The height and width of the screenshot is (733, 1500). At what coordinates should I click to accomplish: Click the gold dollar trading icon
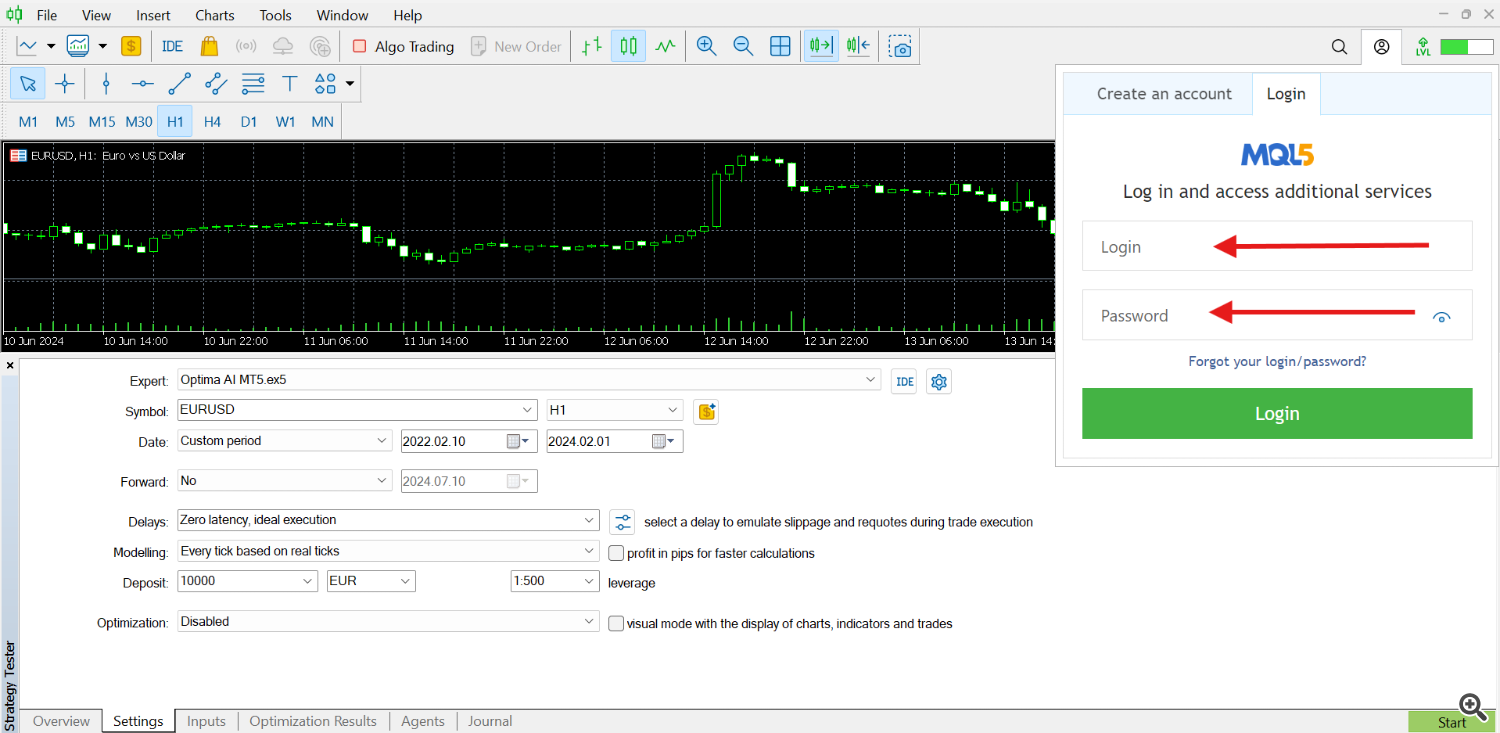point(131,46)
